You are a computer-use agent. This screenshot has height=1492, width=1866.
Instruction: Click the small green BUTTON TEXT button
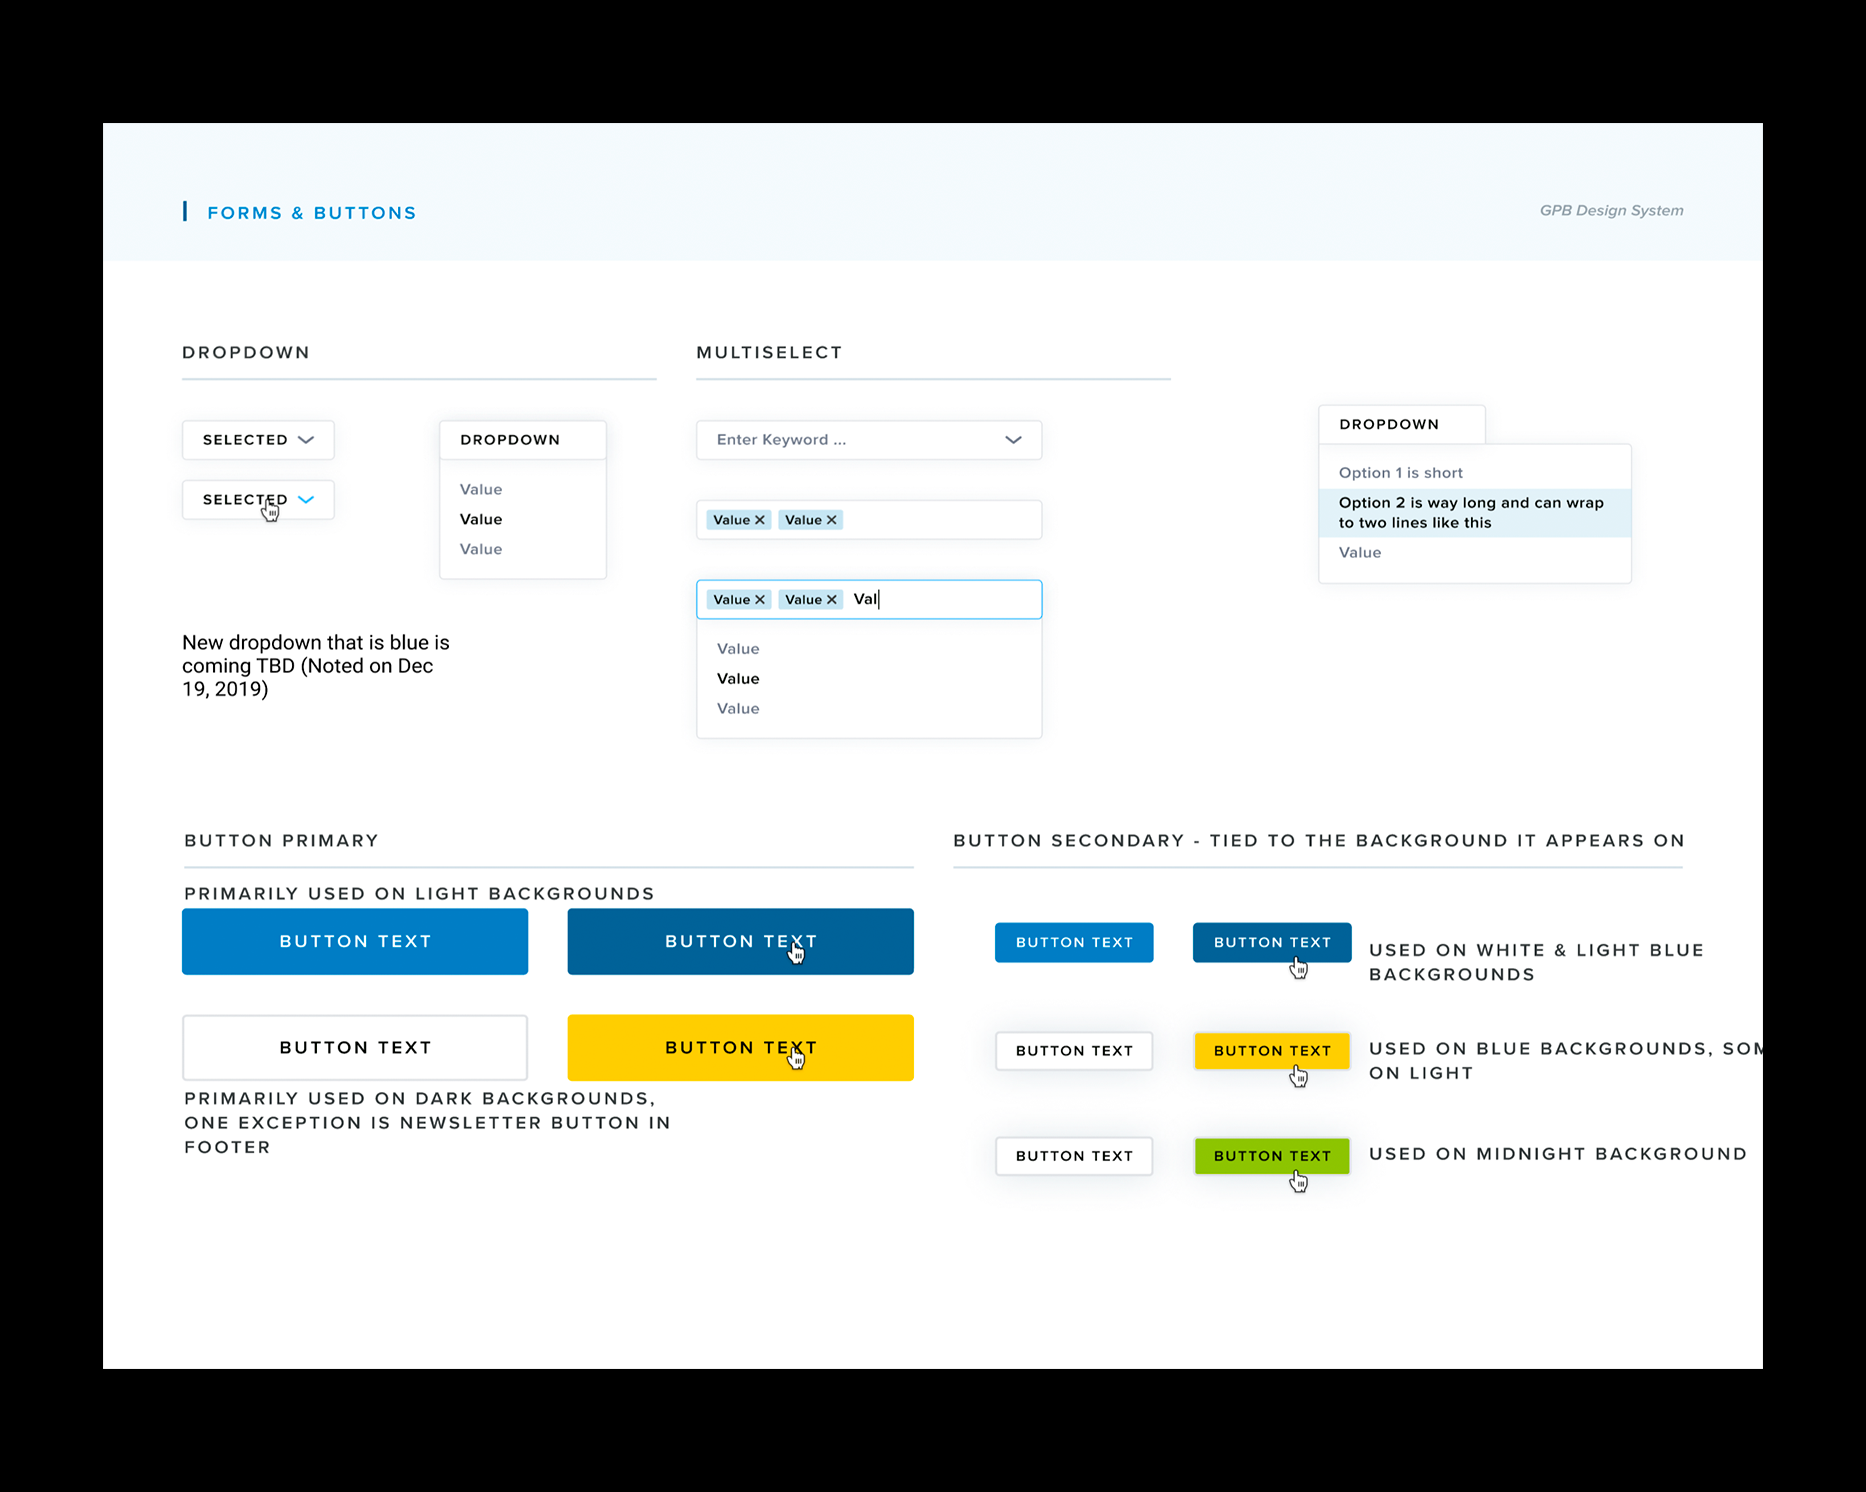click(x=1272, y=1156)
